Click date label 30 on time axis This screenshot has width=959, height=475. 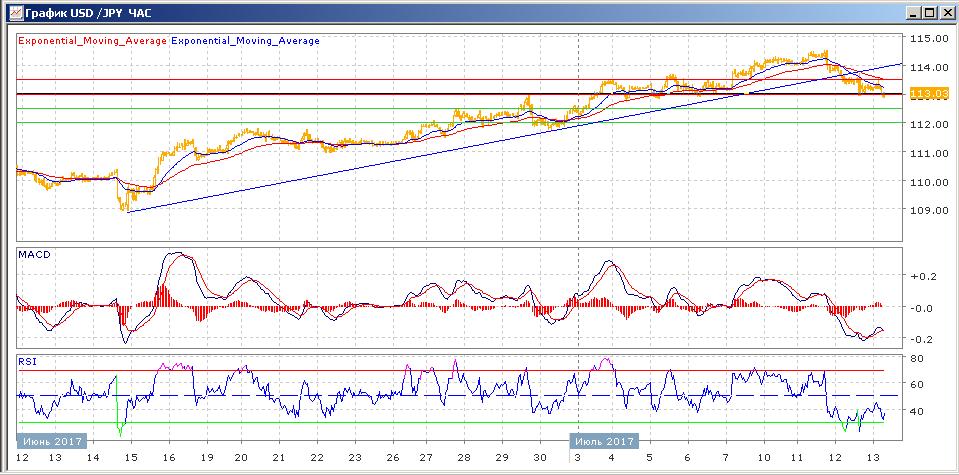point(541,458)
